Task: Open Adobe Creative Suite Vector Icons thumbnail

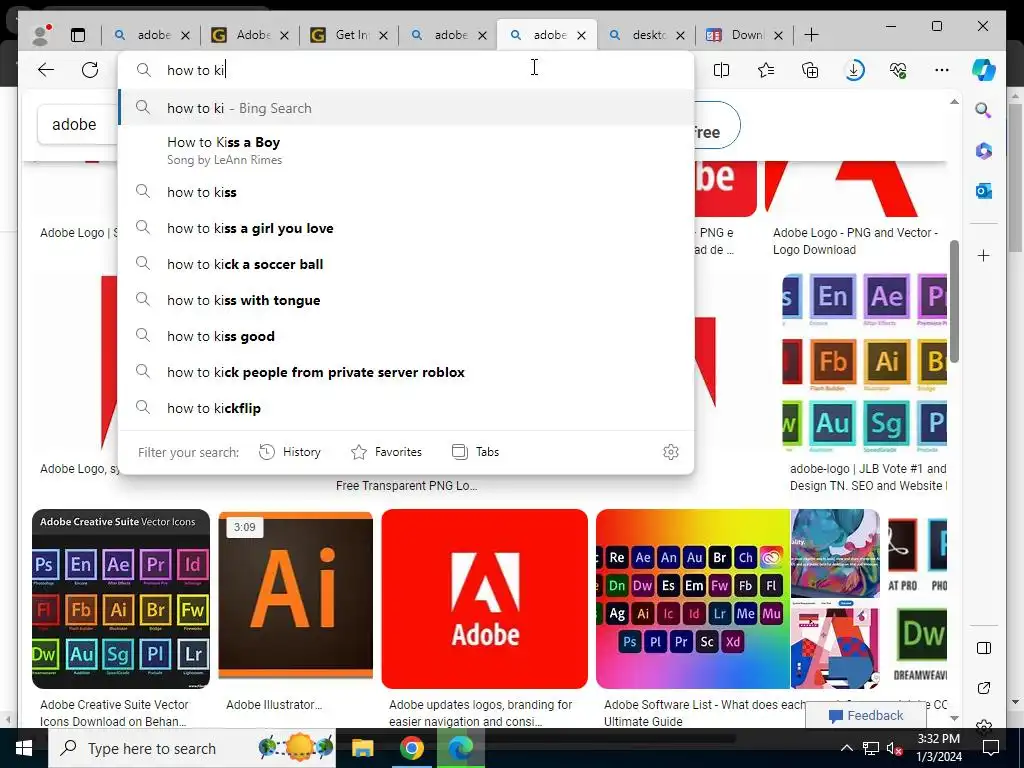Action: (x=121, y=599)
